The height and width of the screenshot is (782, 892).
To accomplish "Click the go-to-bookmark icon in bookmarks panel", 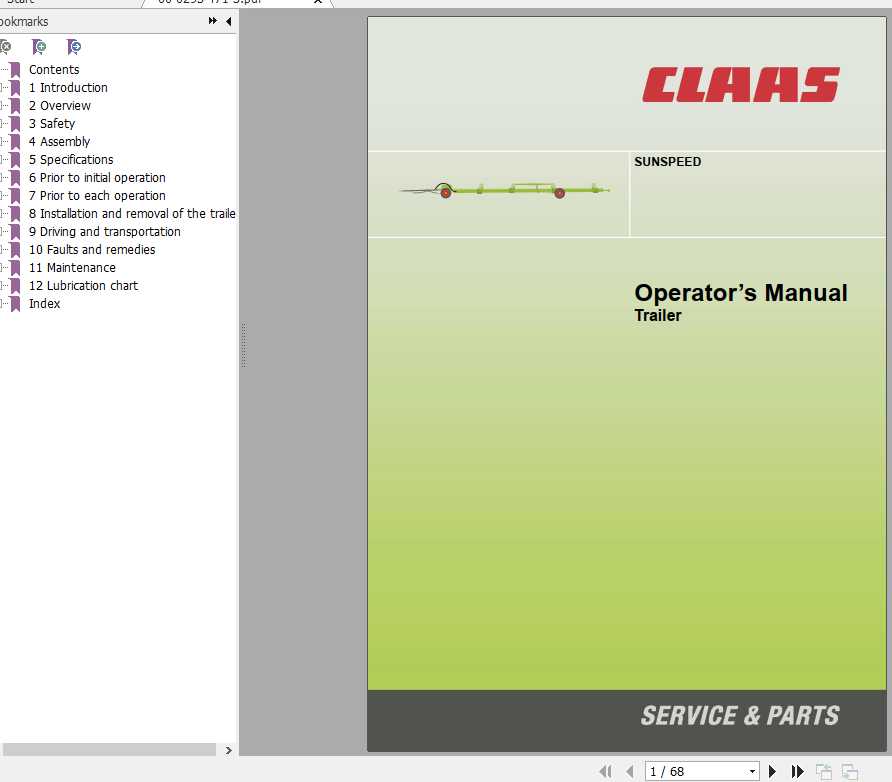I will coord(74,47).
